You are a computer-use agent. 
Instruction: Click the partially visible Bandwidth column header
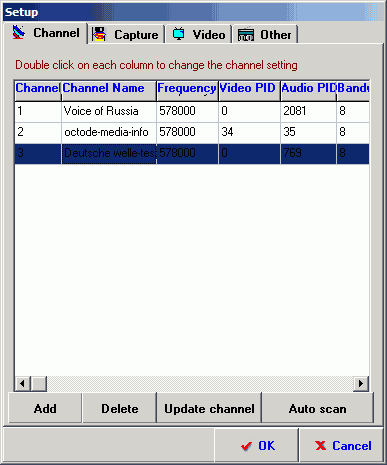coord(353,90)
